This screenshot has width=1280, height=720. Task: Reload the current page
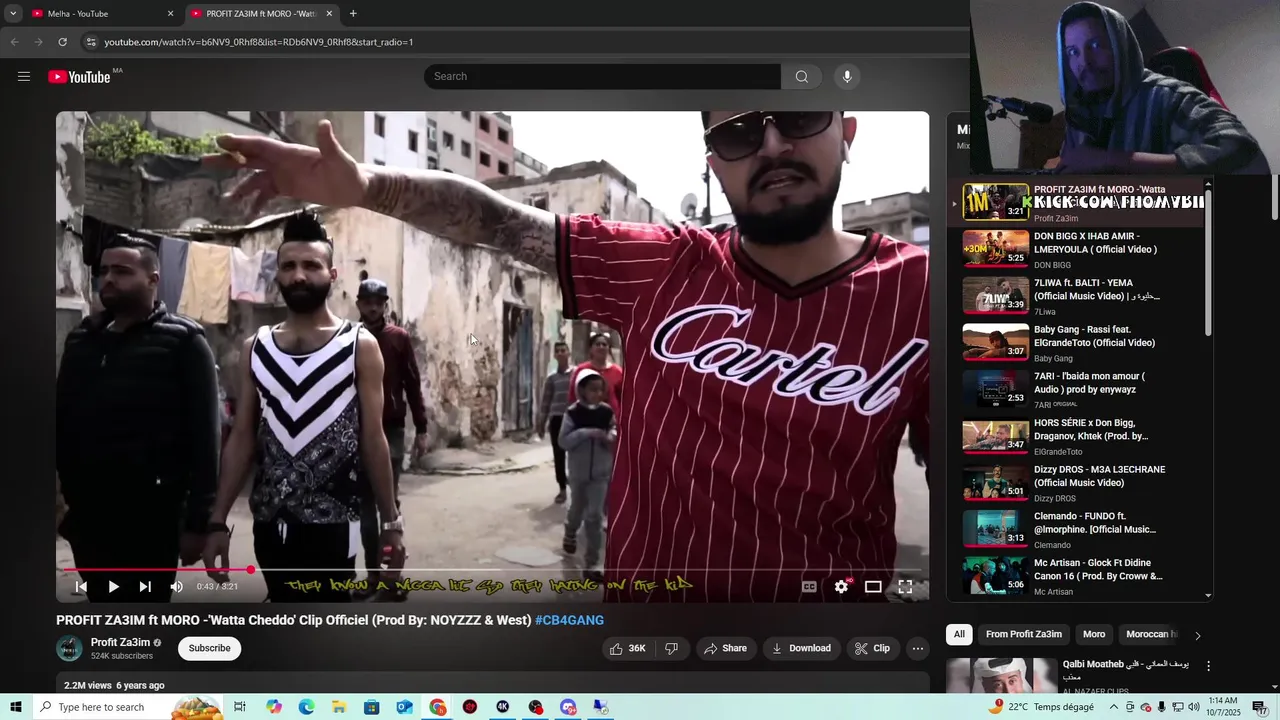pos(62,42)
